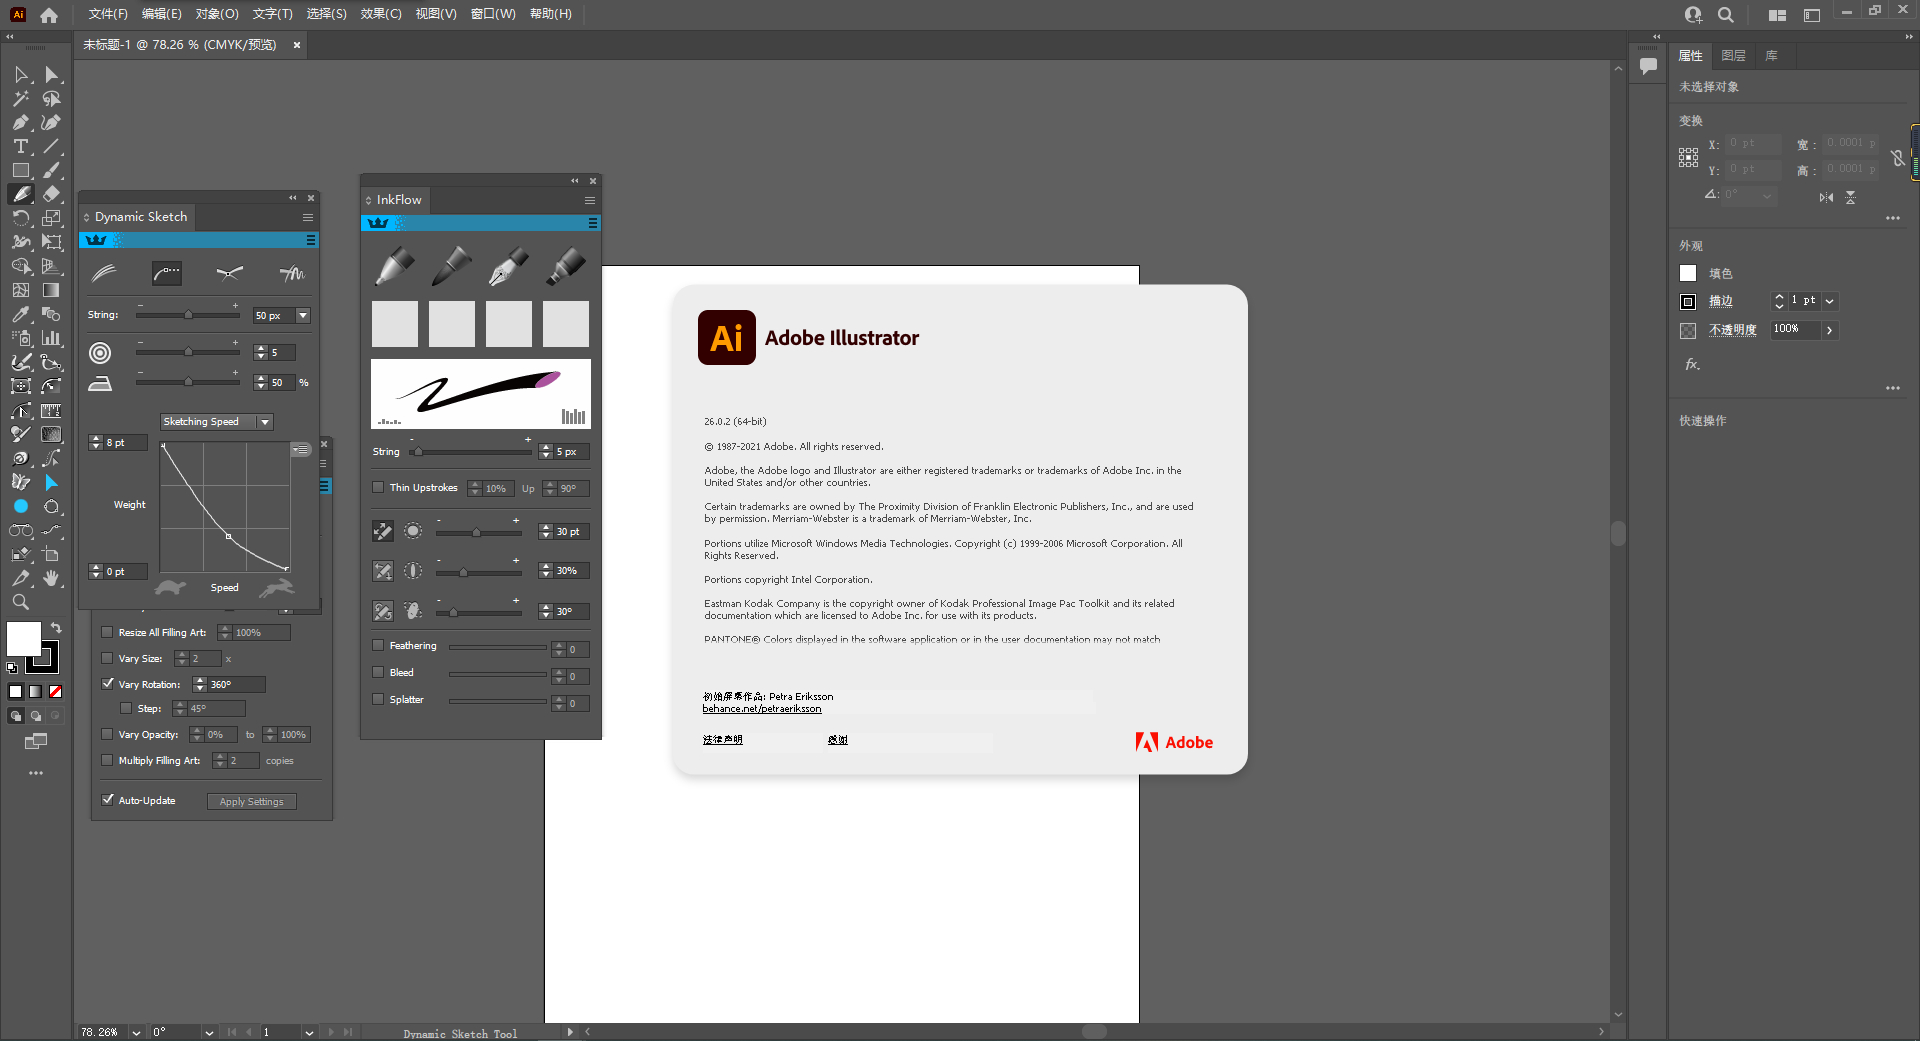Select the Lasso tool

[52, 99]
